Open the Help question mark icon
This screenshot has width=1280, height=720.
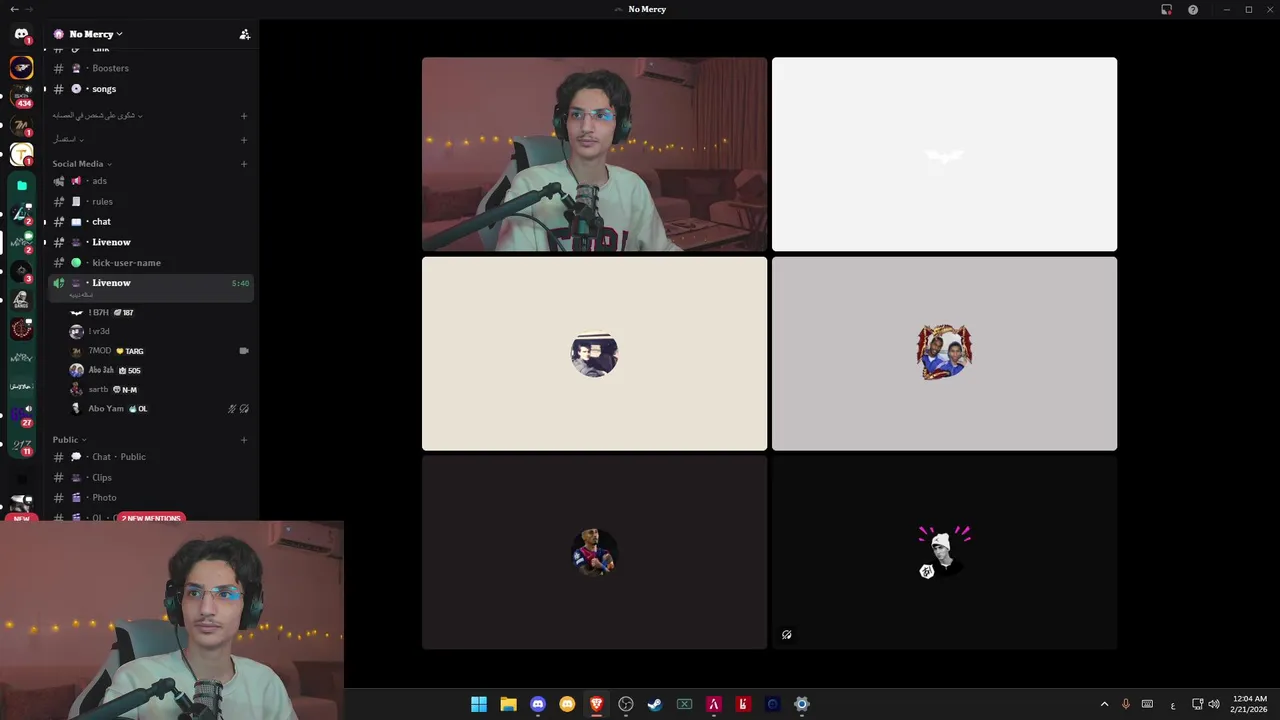point(1193,9)
